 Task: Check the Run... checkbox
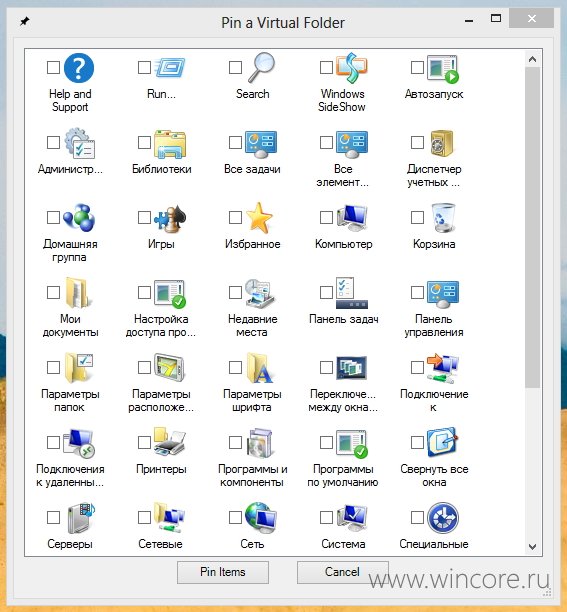144,67
